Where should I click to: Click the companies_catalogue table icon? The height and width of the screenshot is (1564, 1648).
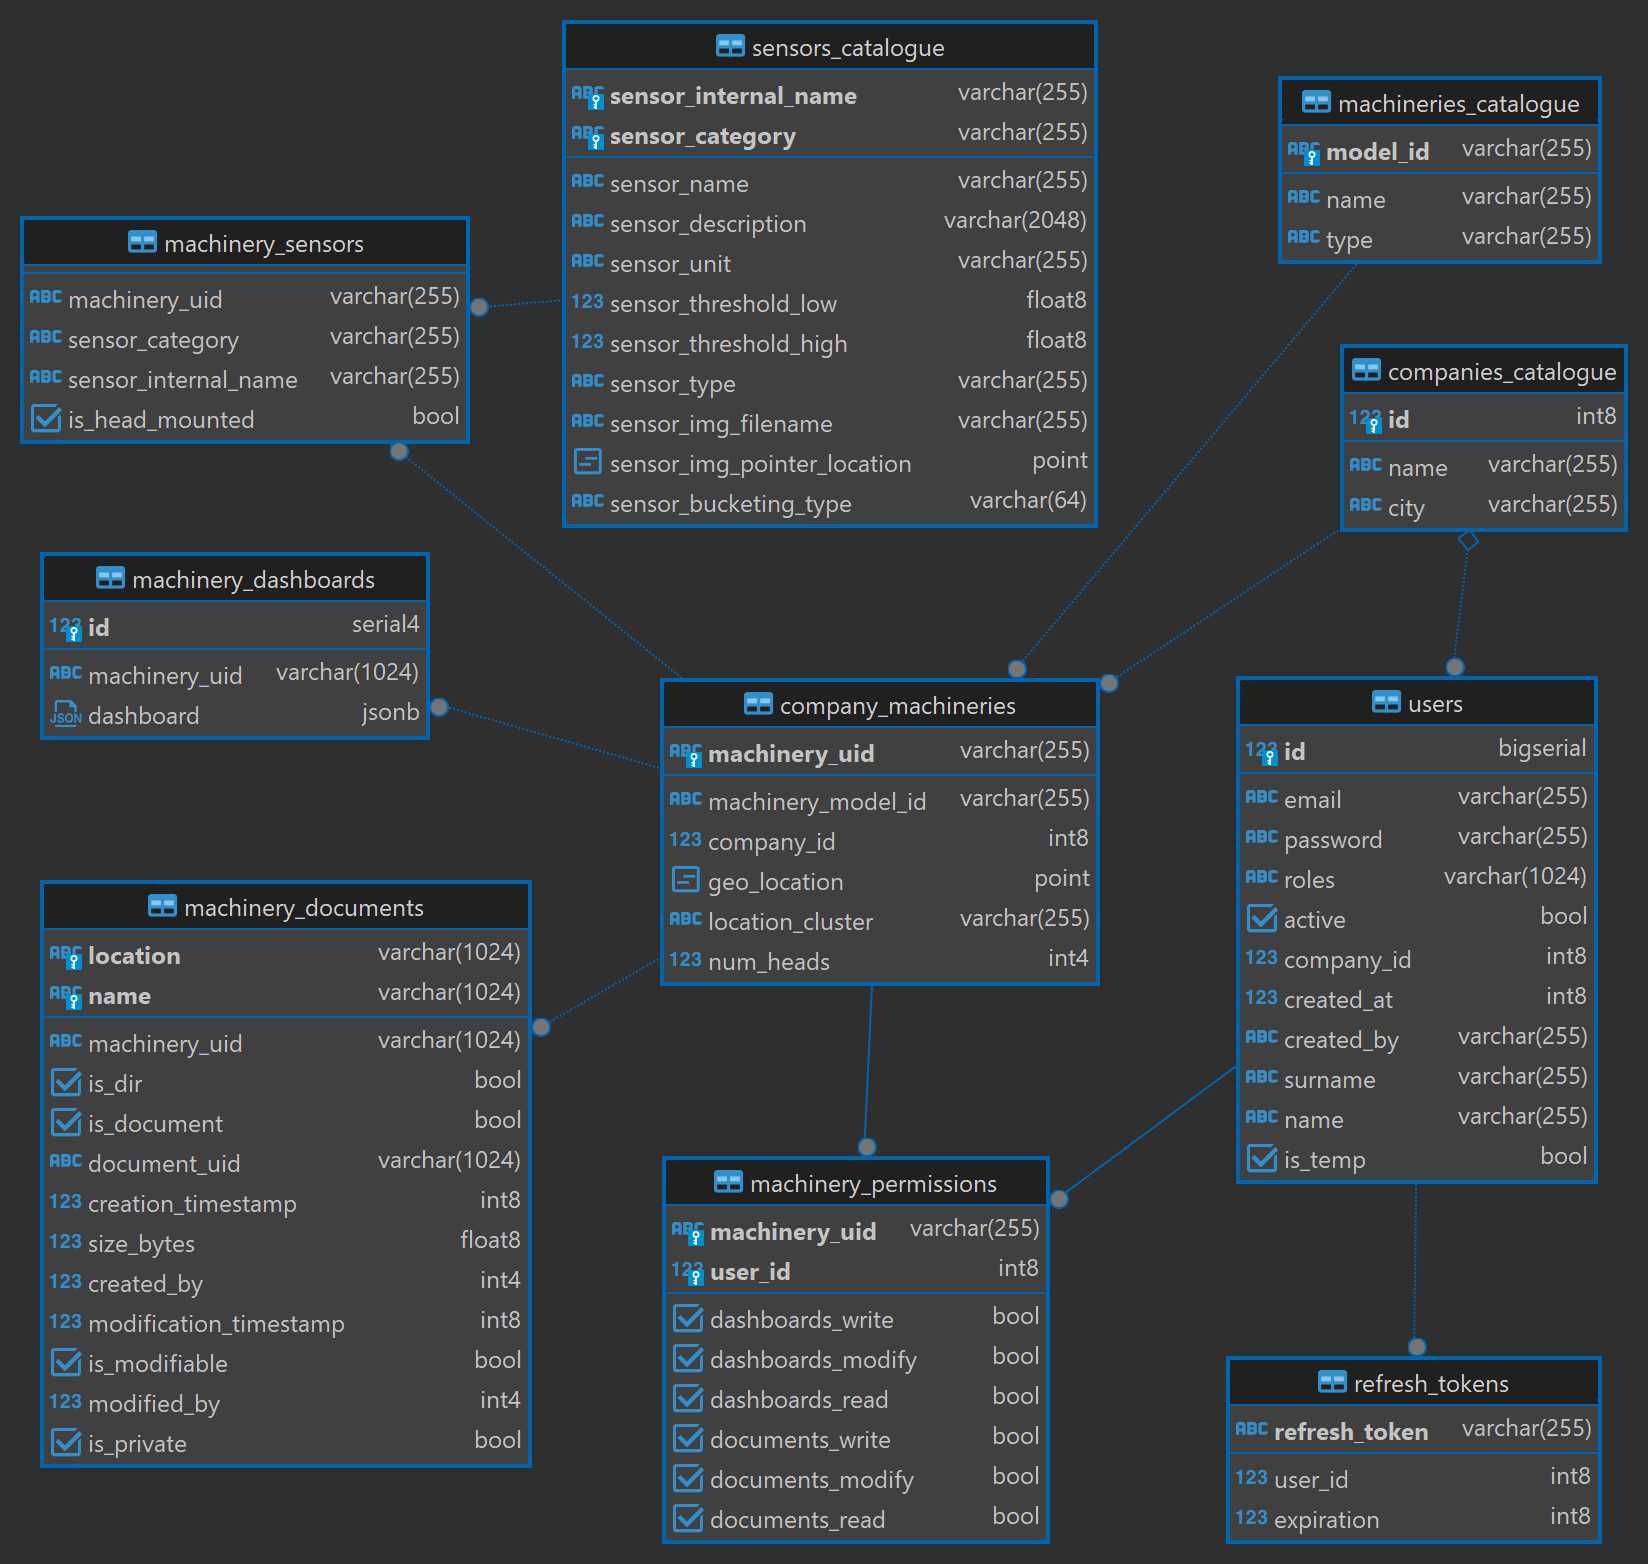tap(1366, 370)
